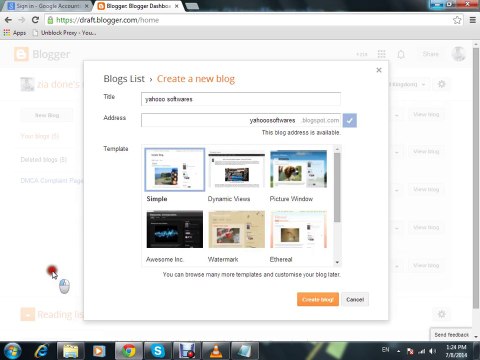480x360 pixels.
Task: Click the template list scrollbar thumb
Action: pos(337,187)
